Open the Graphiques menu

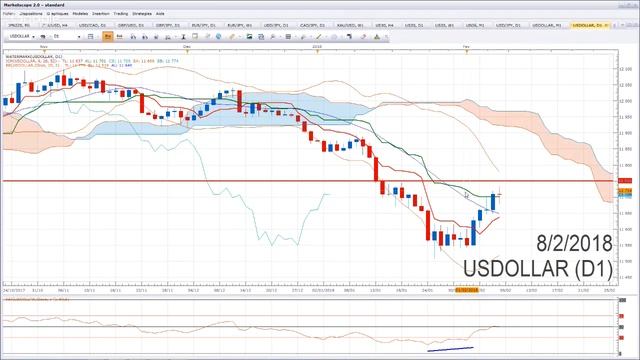click(57, 13)
